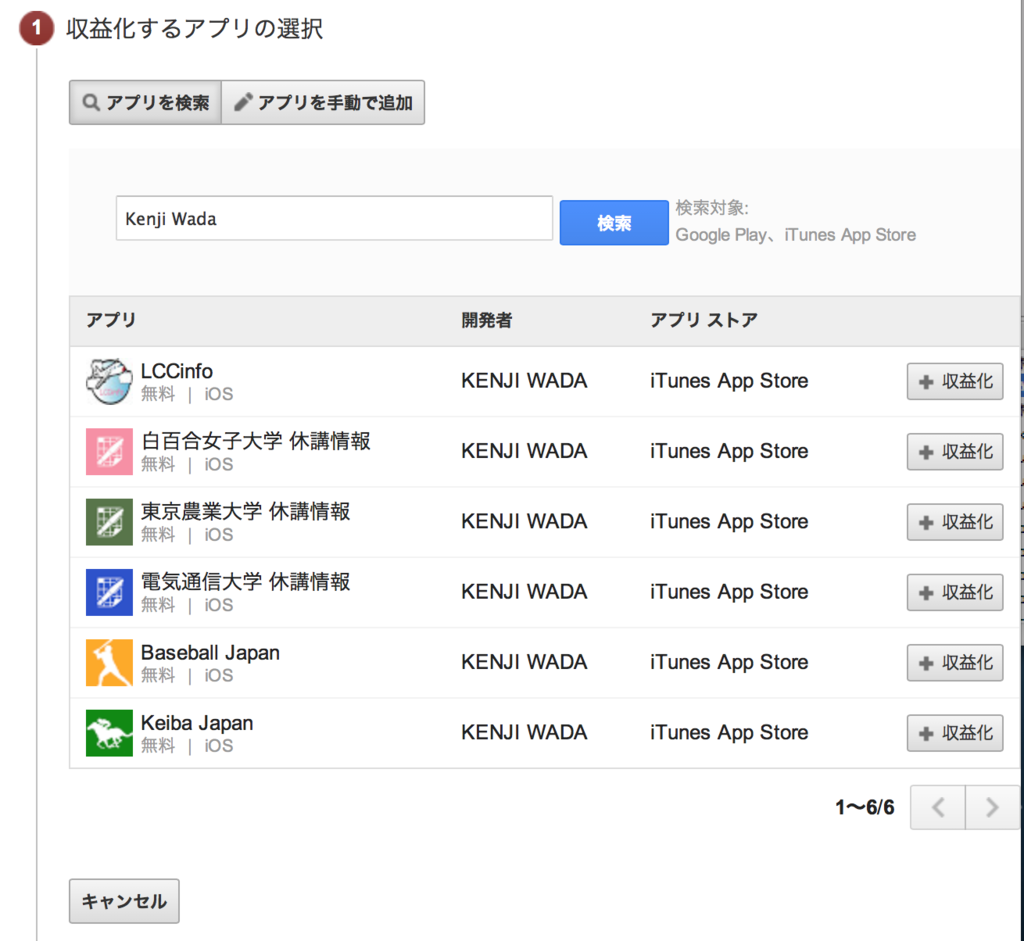Click the orange Baseball Japan app icon

(109, 663)
